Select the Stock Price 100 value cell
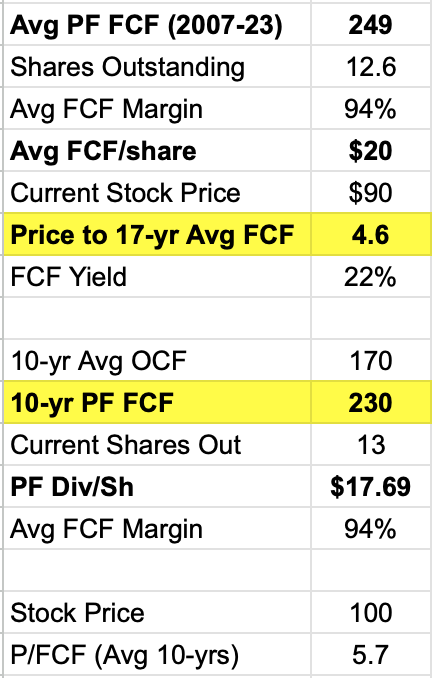Screen dimensions: 432x678 [371, 612]
